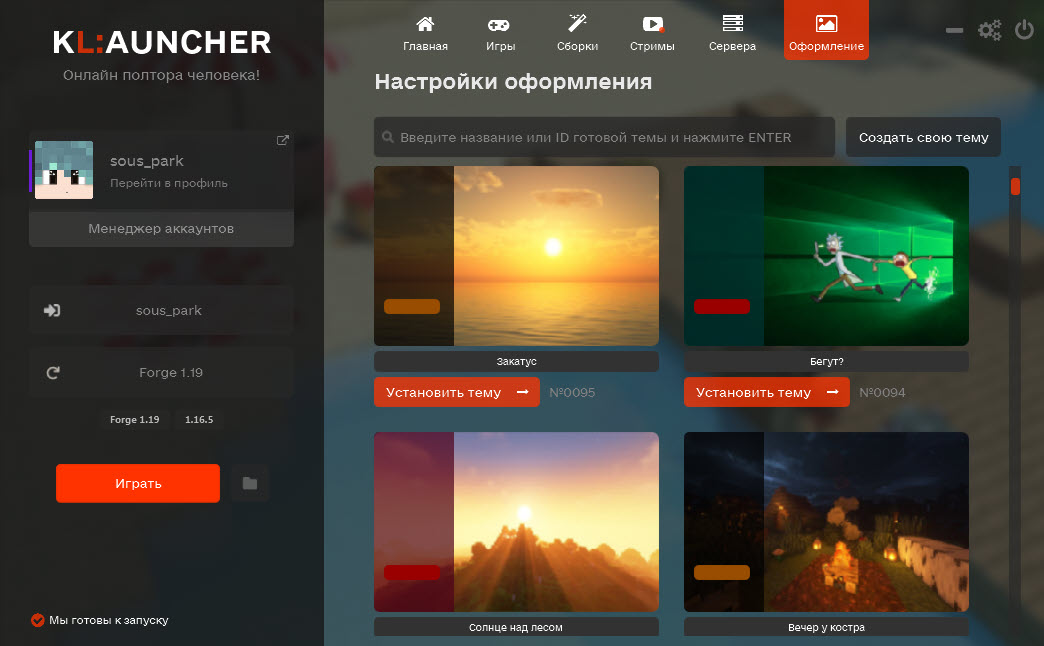
Task: Select the 1.16.5 version chip
Action: coord(199,420)
